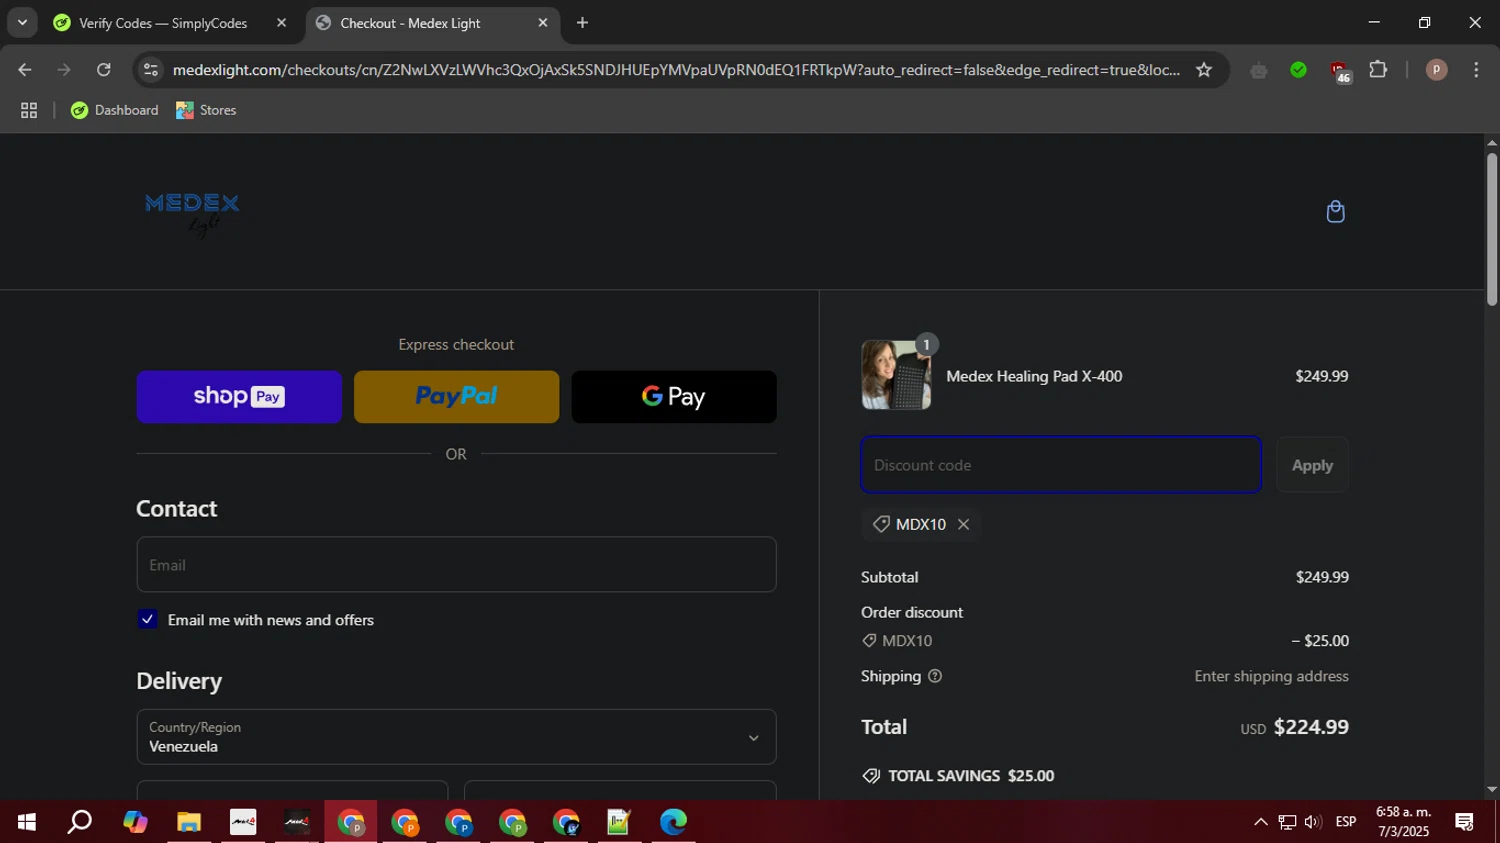Uncheck Email me with news and offers
This screenshot has height=843, width=1500.
tap(148, 620)
